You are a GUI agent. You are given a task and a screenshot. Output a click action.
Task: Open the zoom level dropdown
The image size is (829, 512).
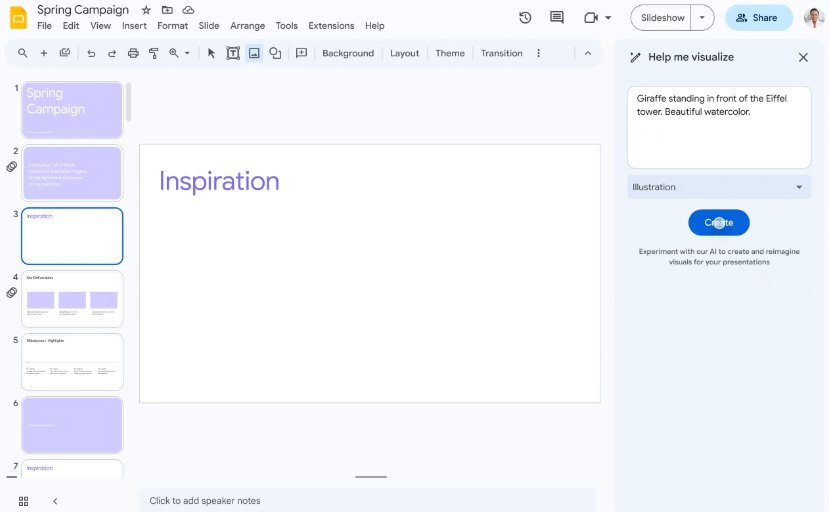click(179, 53)
